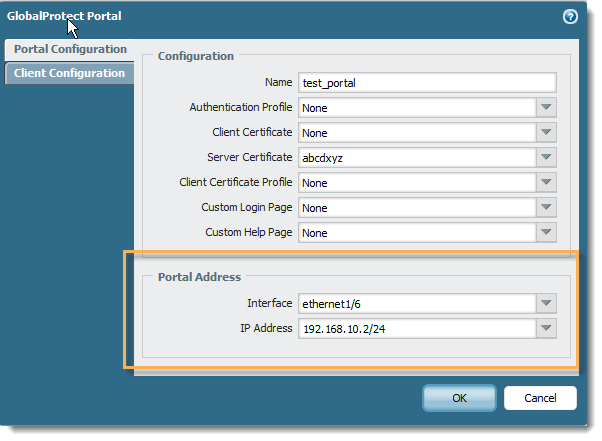The width and height of the screenshot is (602, 441).
Task: Click the Interface label
Action: pos(270,303)
